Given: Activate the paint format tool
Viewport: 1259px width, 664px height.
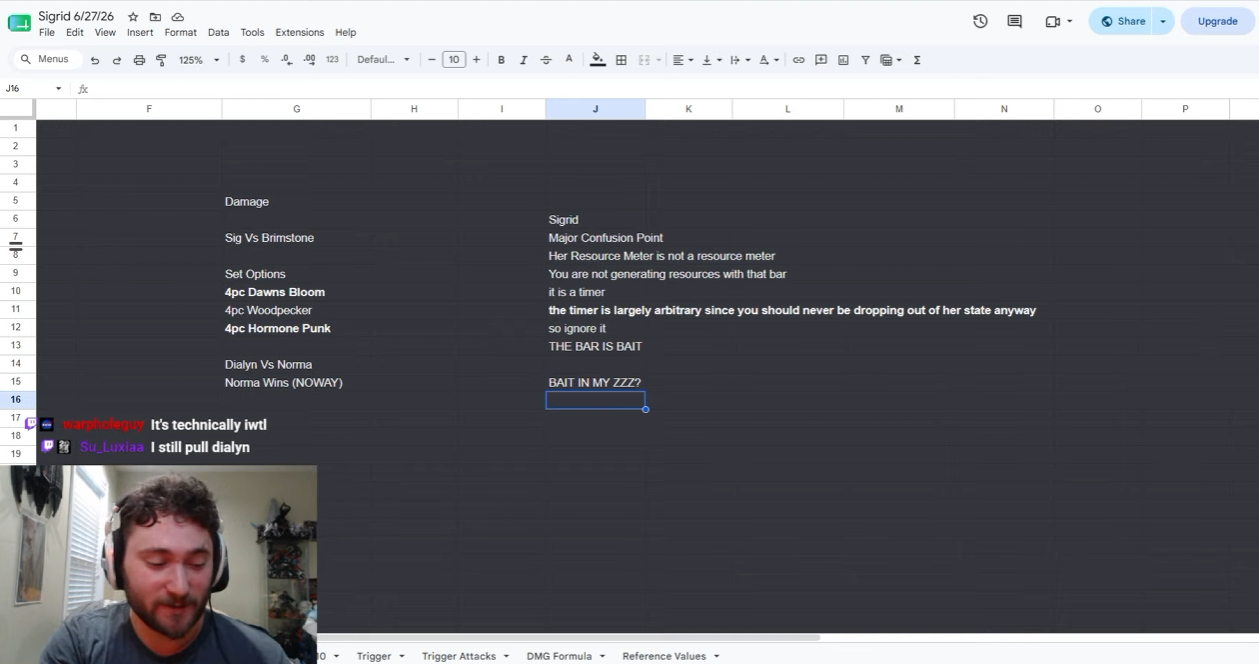Looking at the screenshot, I should click(x=161, y=60).
